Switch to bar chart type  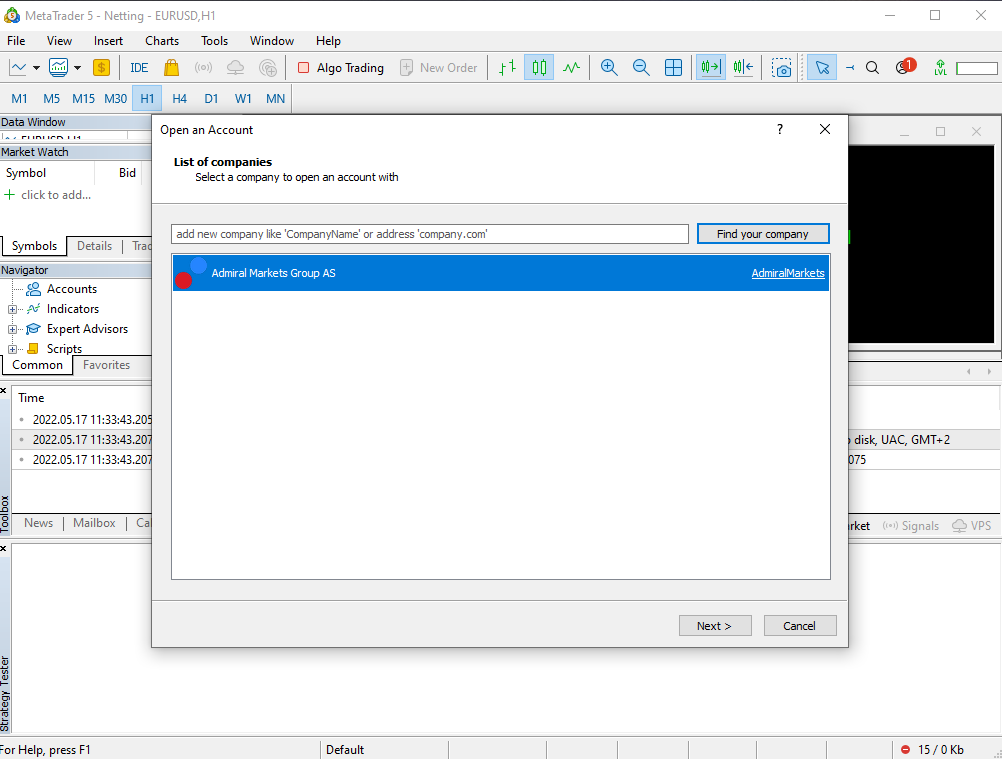507,67
